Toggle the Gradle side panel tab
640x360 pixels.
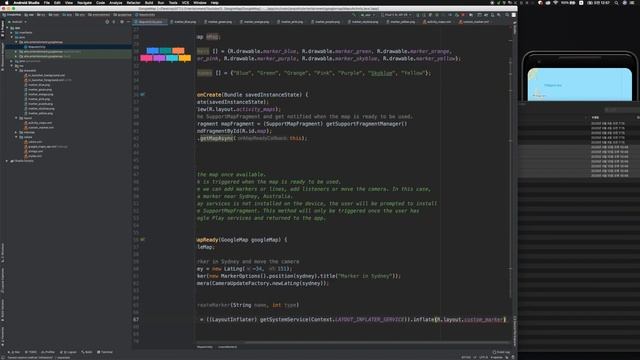[515, 29]
